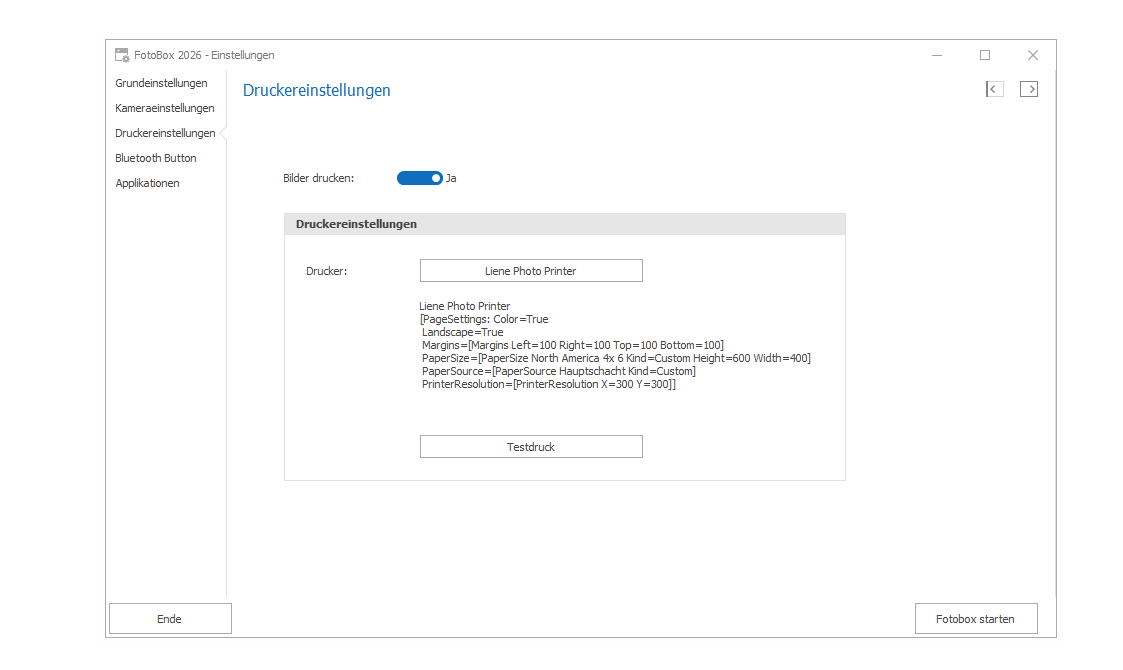Close the FotoBox settings window
The height and width of the screenshot is (670, 1123).
pyautogui.click(x=1033, y=55)
